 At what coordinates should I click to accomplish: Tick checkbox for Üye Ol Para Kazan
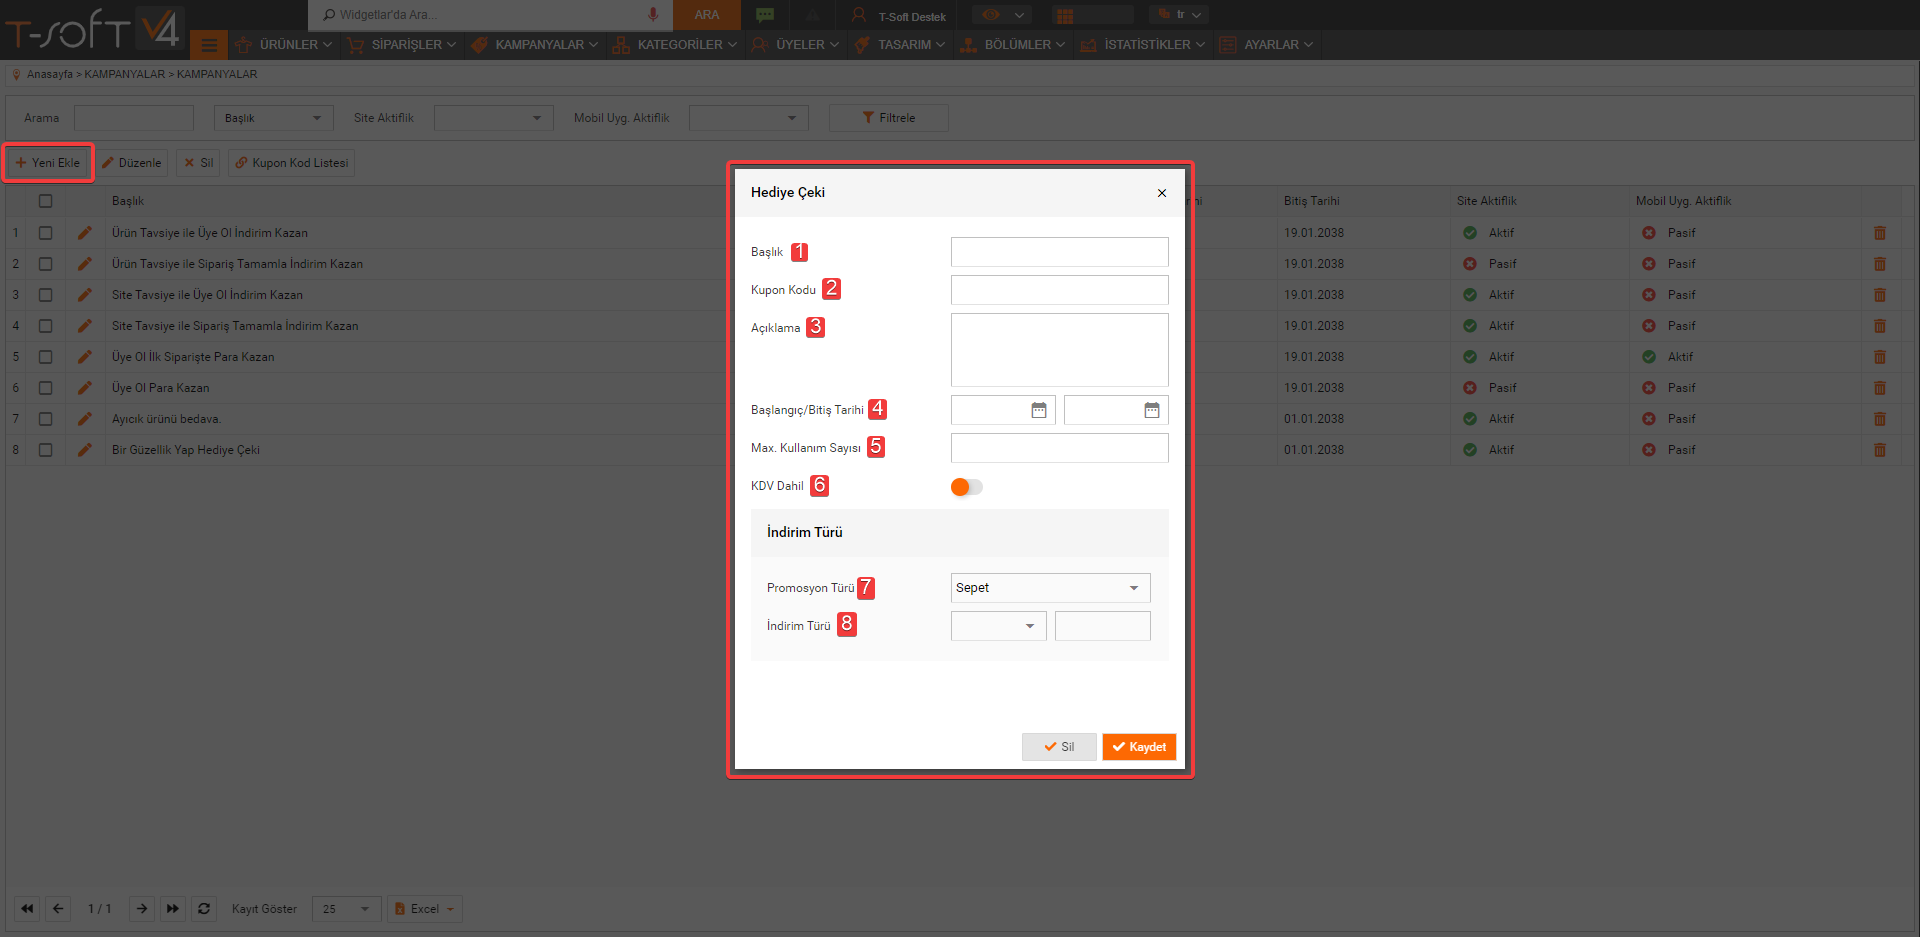coord(45,388)
